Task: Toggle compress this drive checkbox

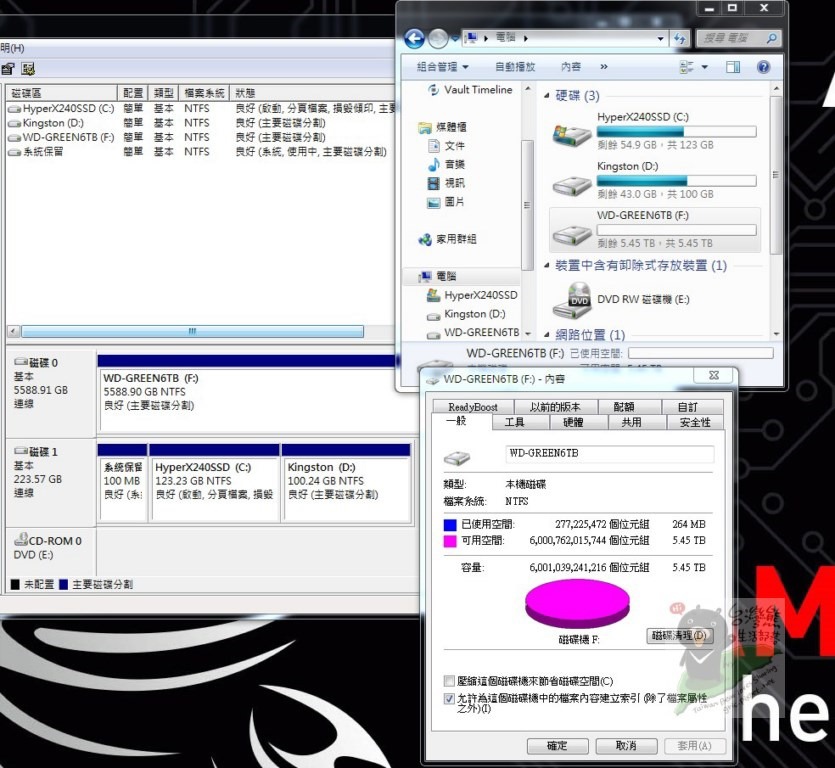Action: coord(449,681)
